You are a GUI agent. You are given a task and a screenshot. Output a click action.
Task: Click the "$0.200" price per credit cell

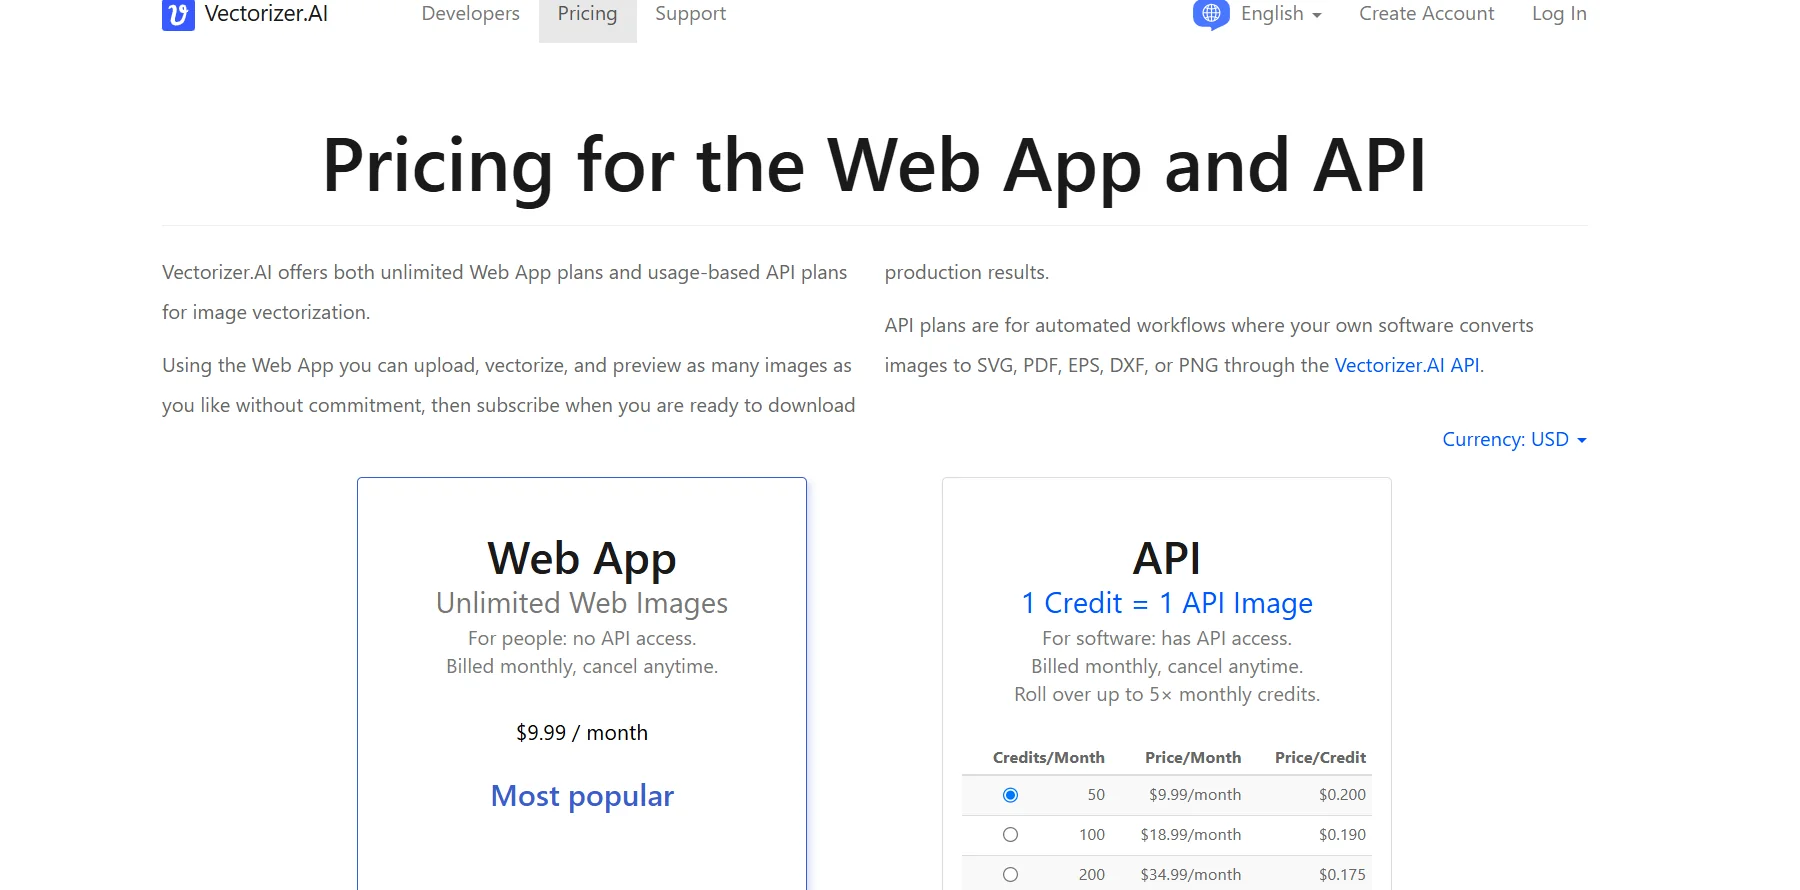[1342, 795]
